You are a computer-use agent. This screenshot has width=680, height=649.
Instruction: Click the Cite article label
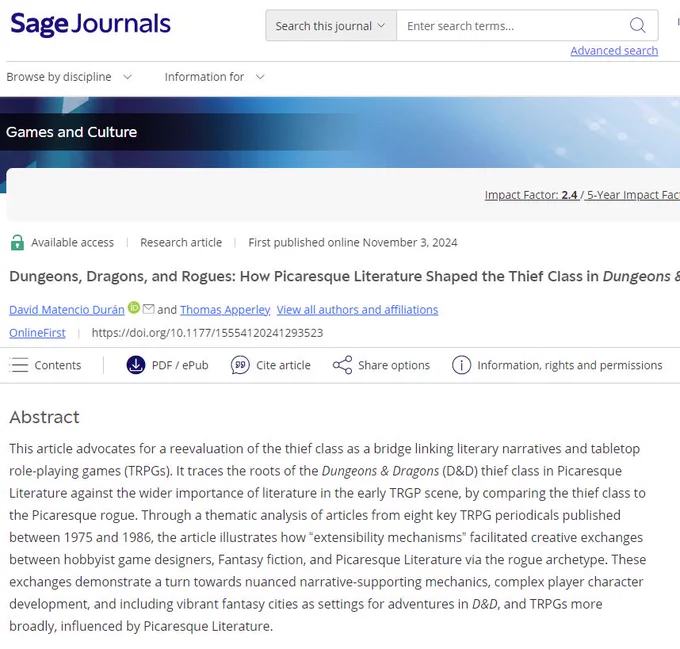[283, 365]
